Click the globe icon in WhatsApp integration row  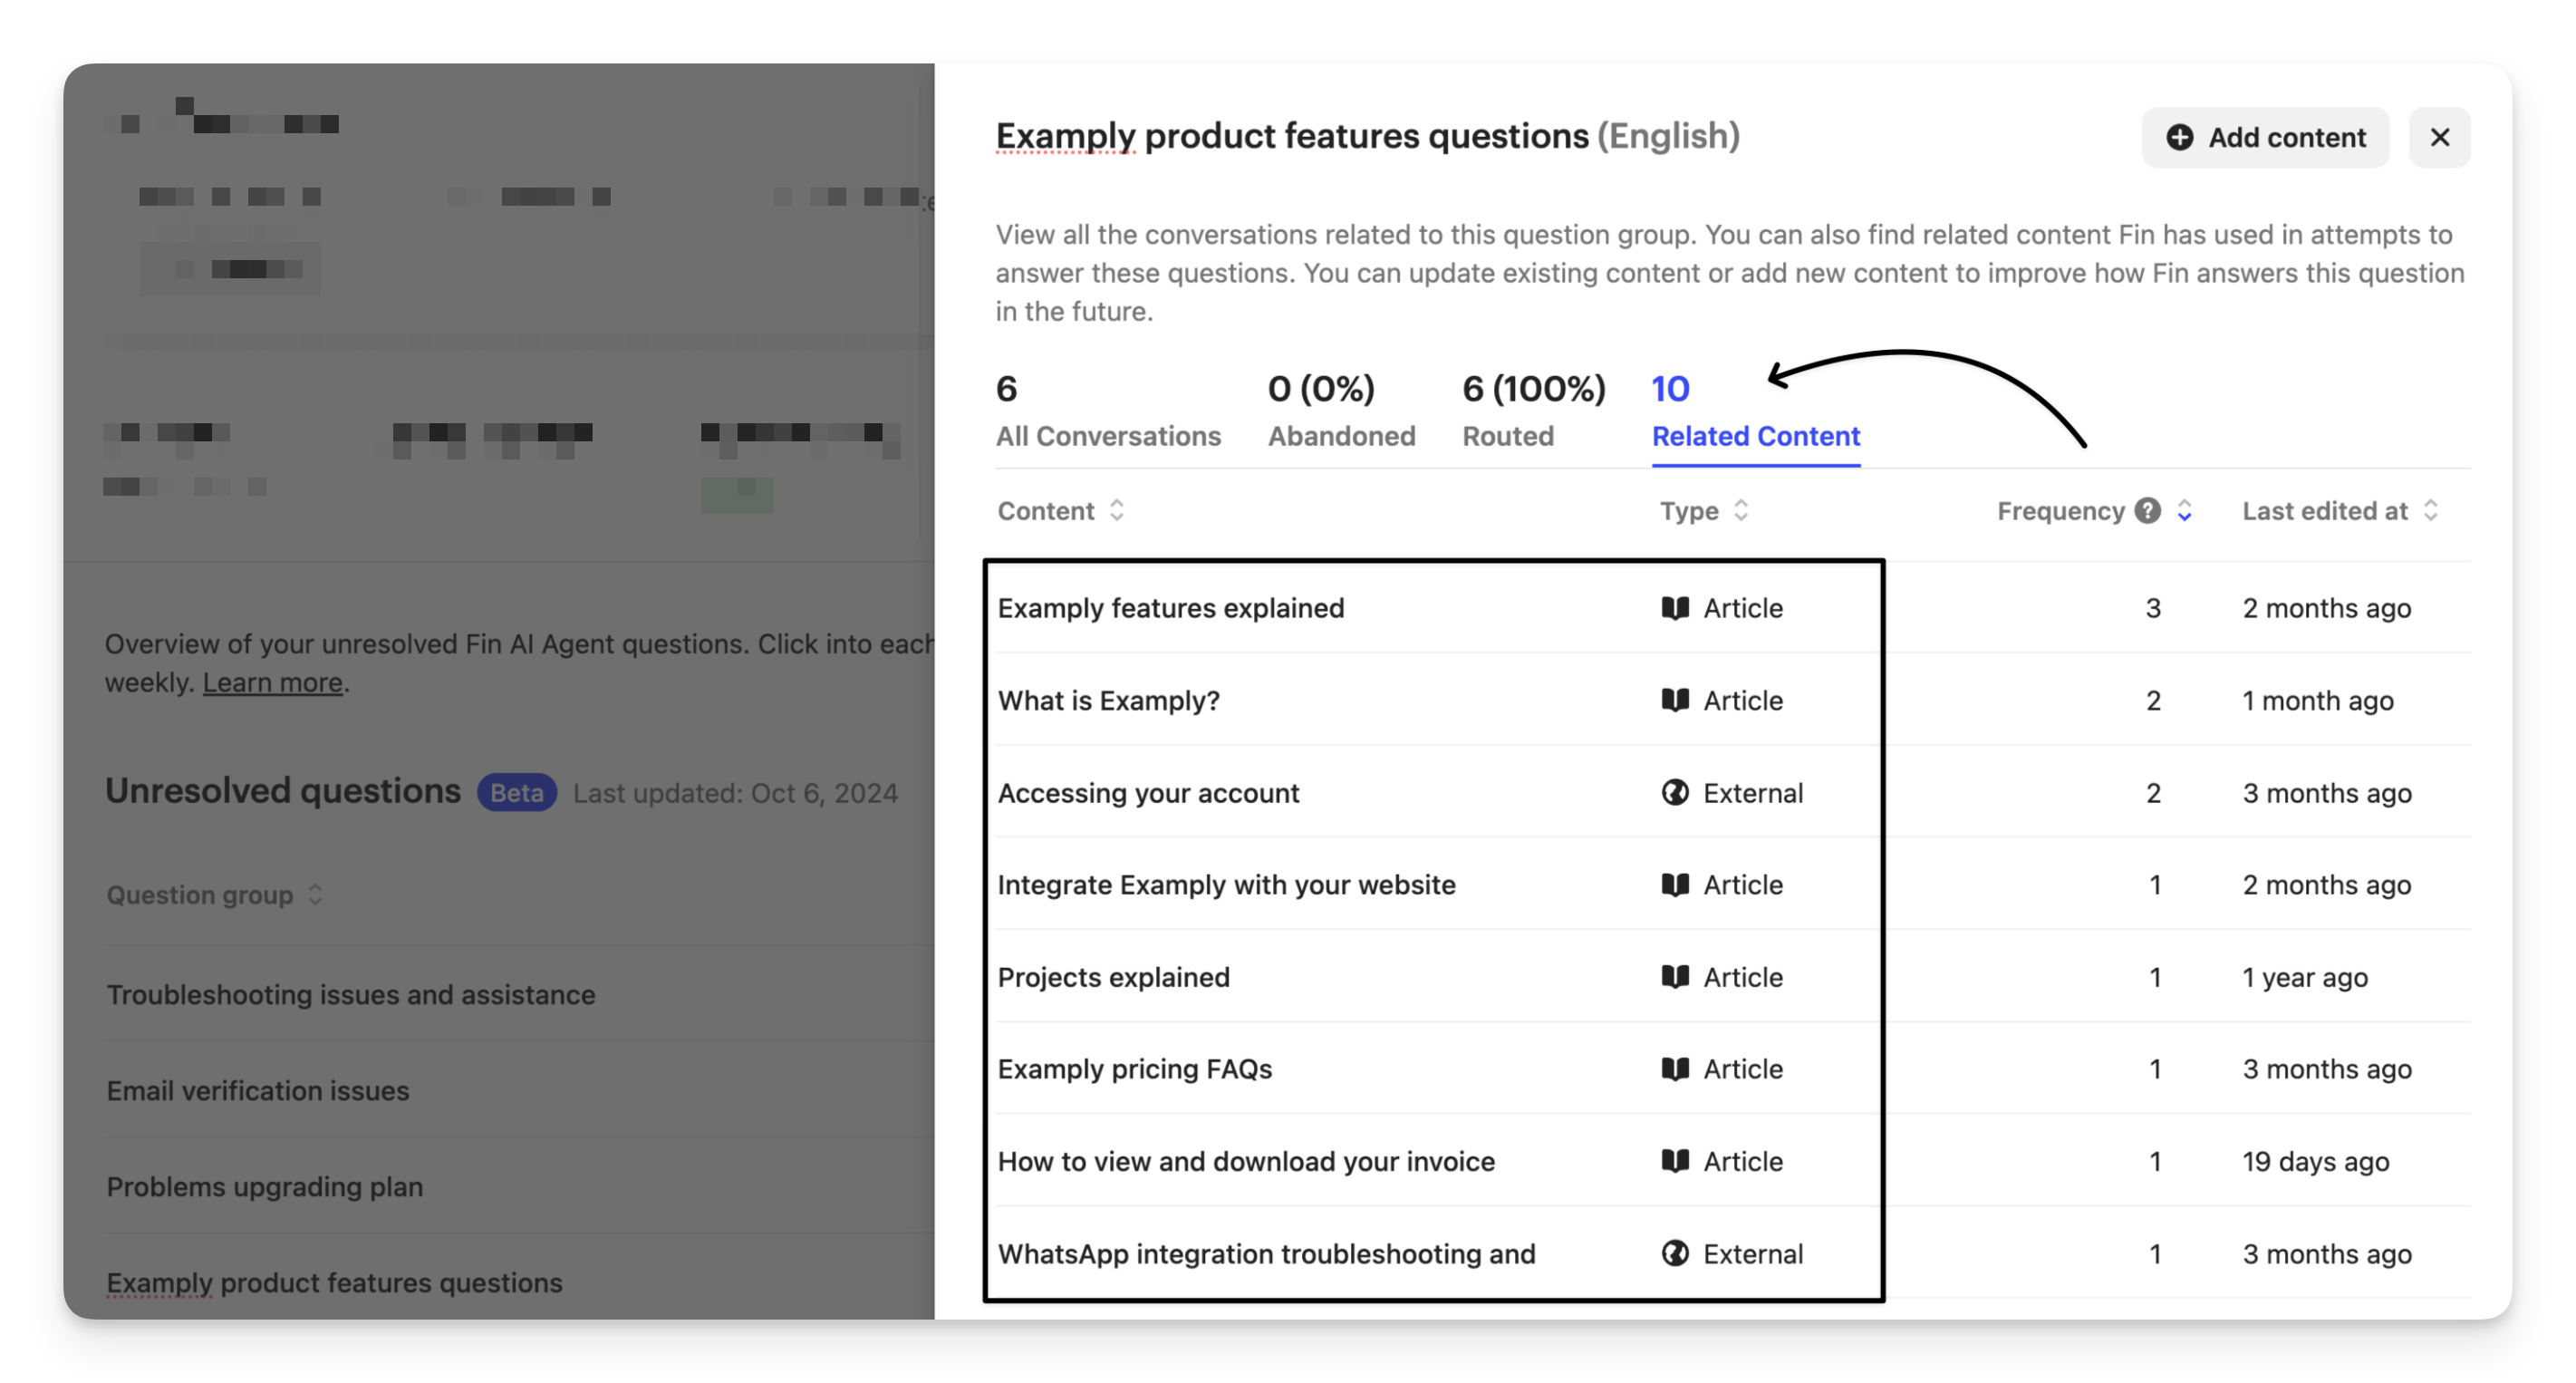coord(1675,1254)
